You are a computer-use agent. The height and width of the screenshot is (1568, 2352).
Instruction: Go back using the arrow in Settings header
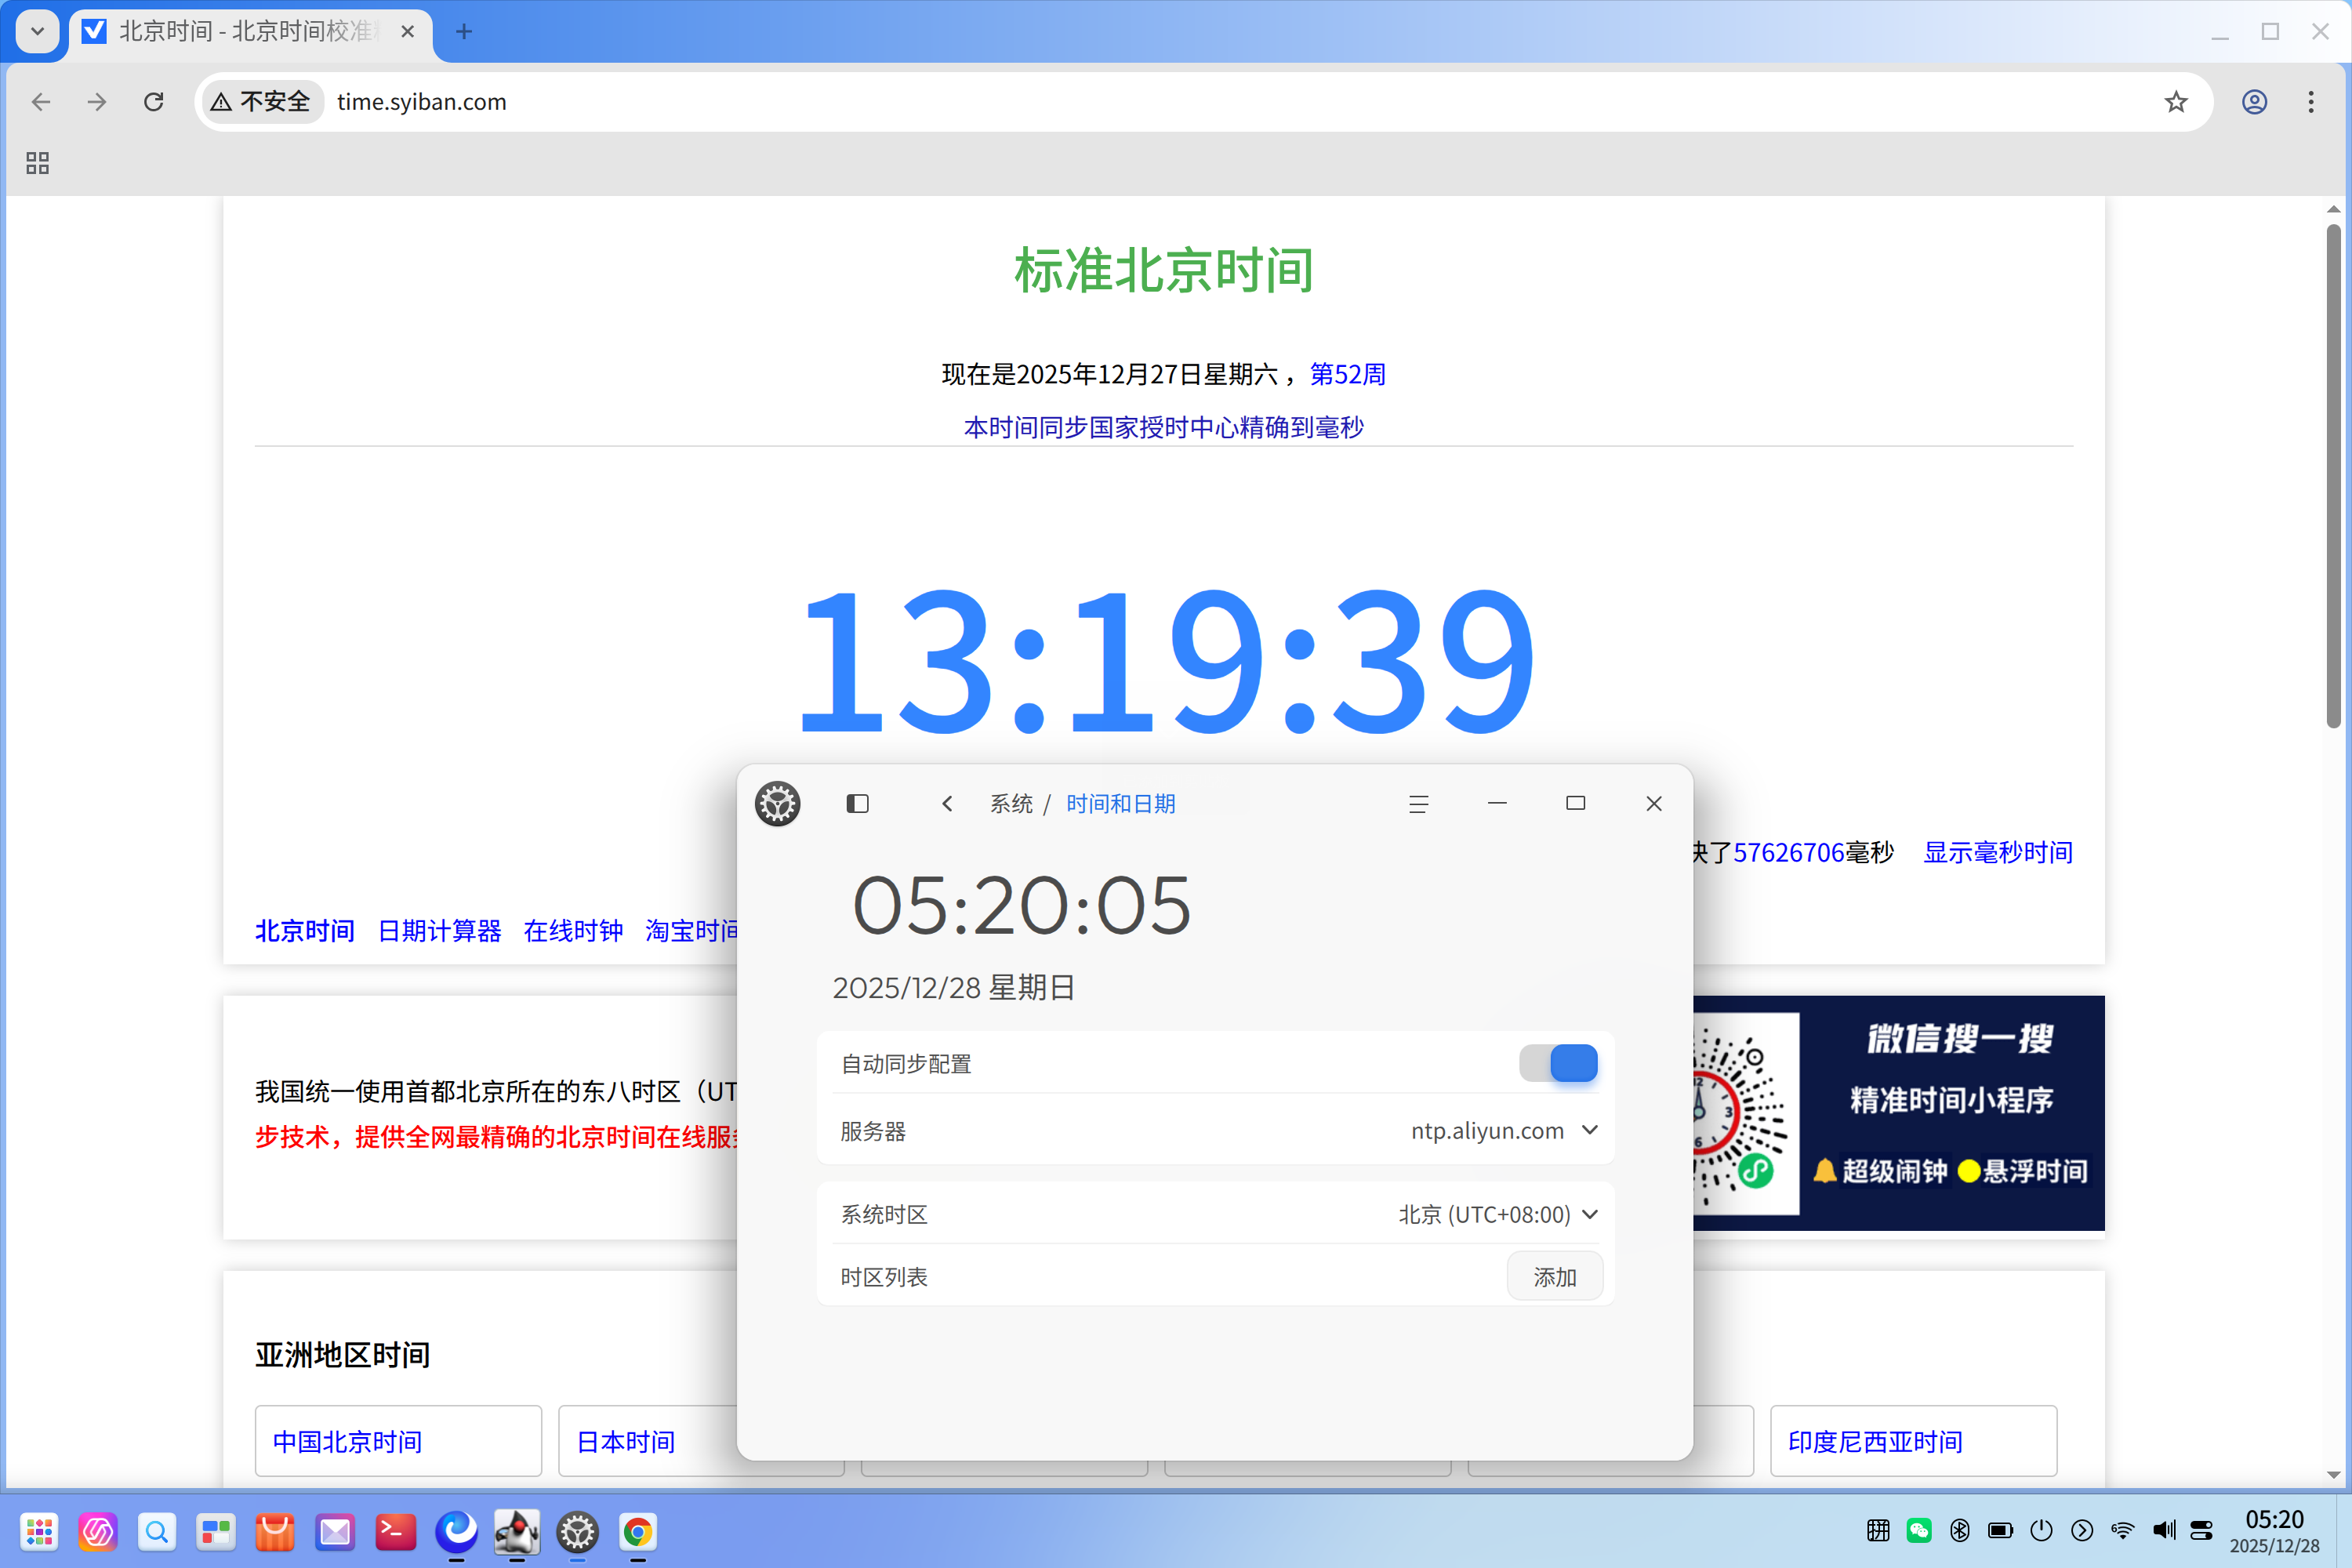coord(947,804)
